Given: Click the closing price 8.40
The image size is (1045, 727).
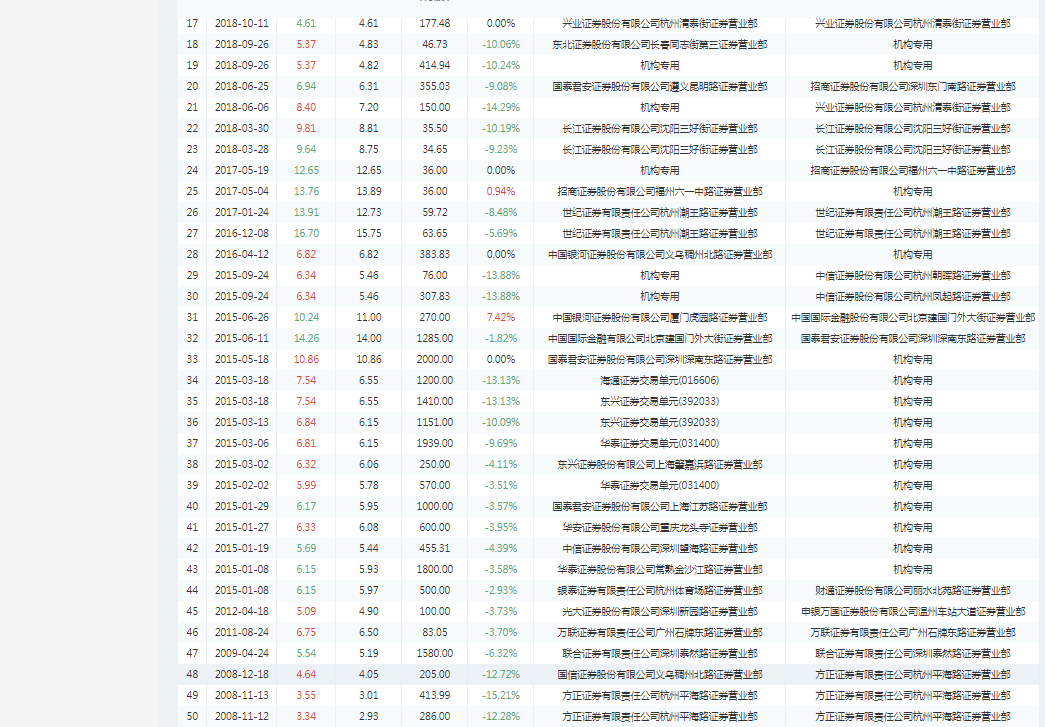Looking at the screenshot, I should click(306, 107).
